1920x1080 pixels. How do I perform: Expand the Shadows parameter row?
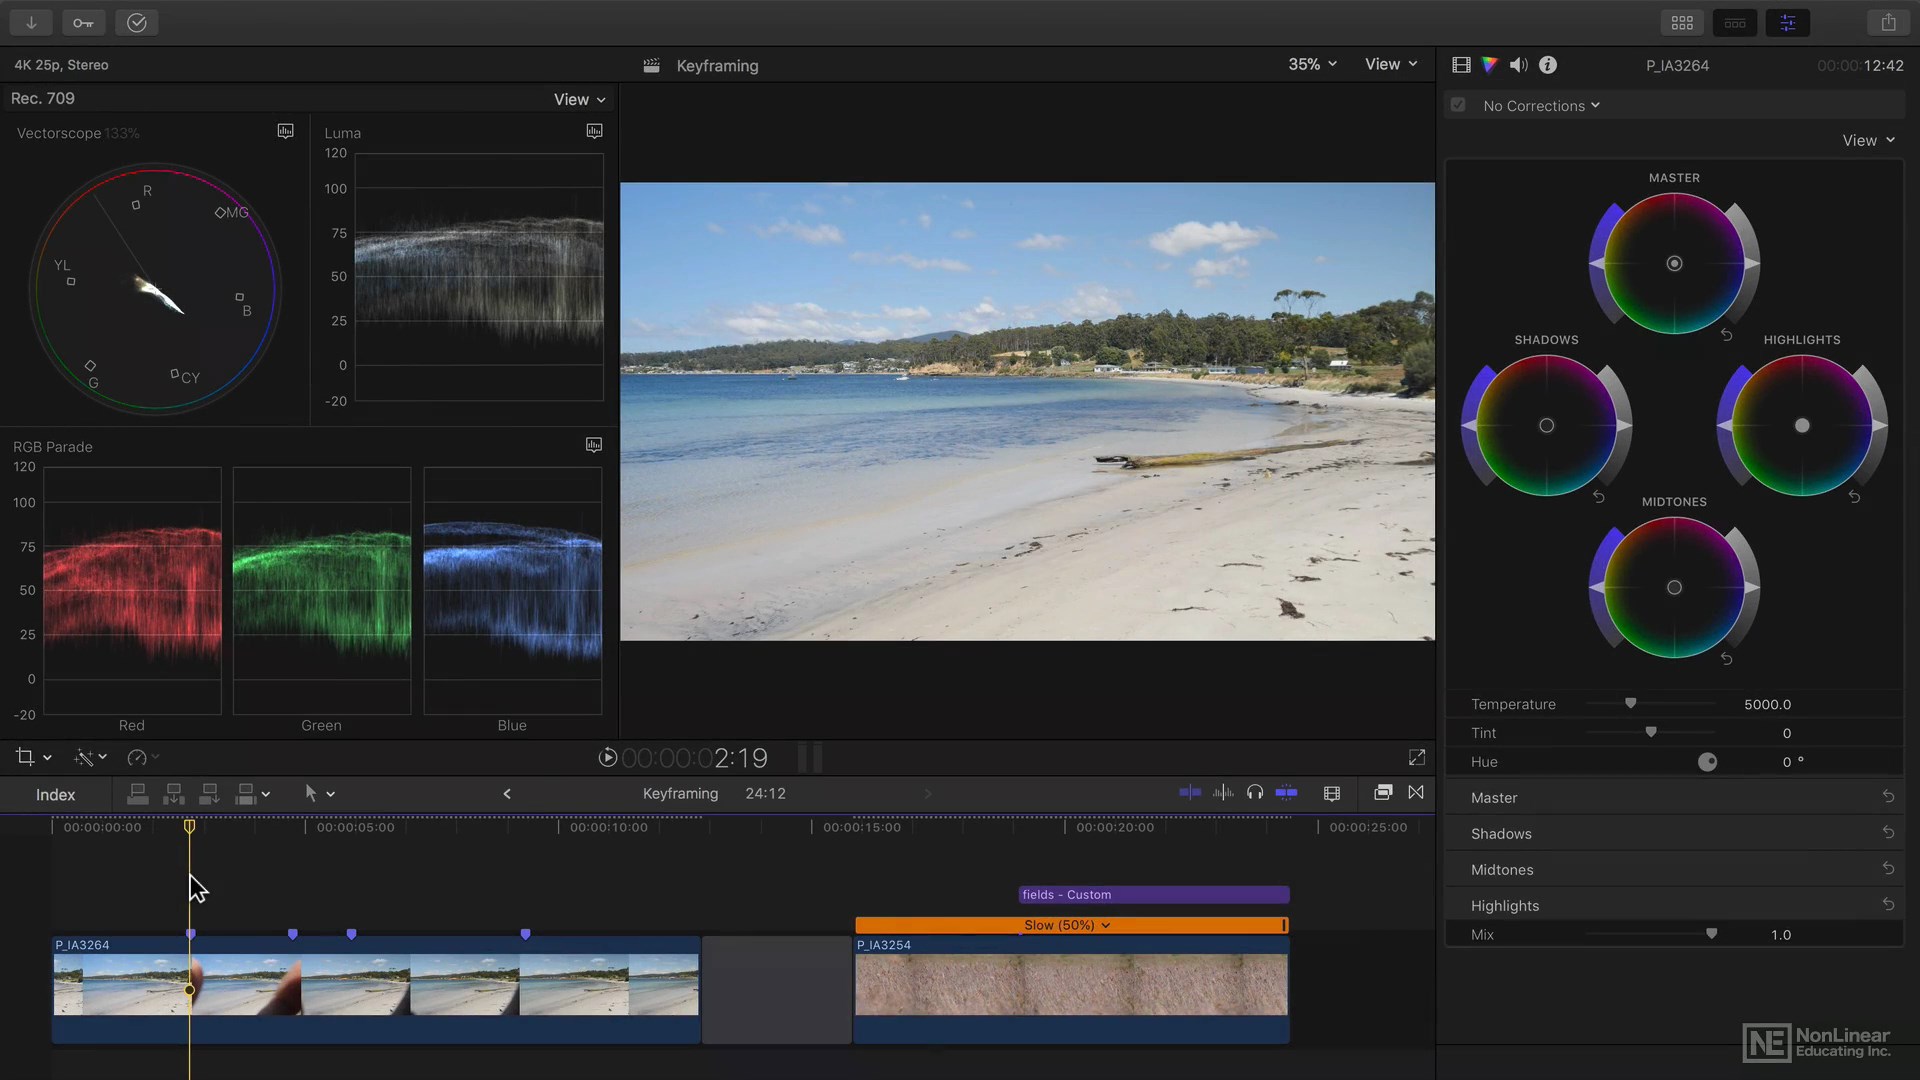[1501, 833]
